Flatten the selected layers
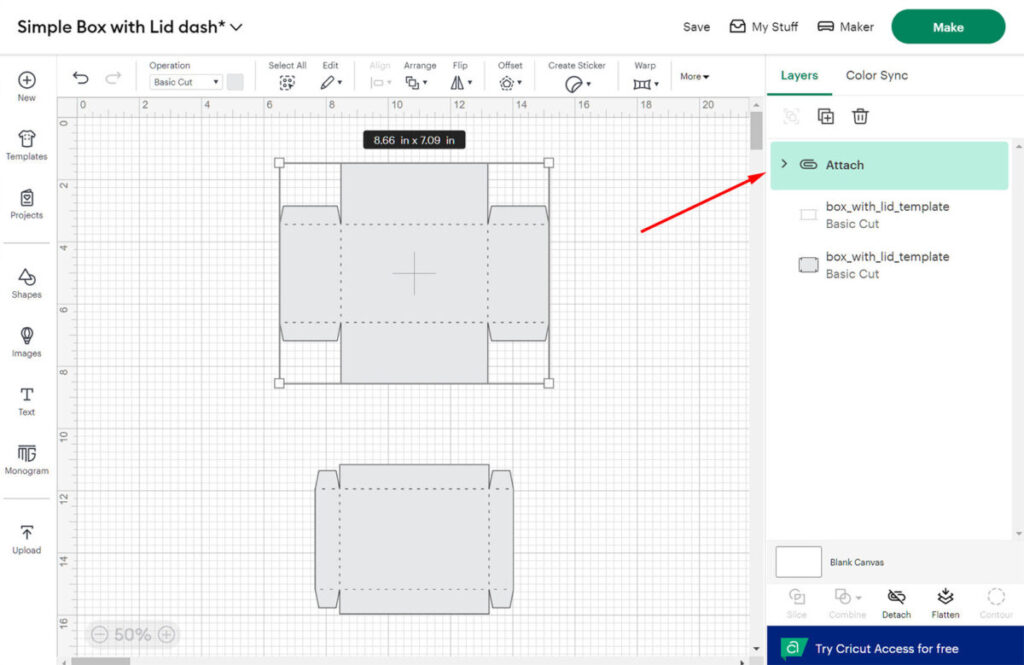The width and height of the screenshot is (1024, 665). coord(945,602)
